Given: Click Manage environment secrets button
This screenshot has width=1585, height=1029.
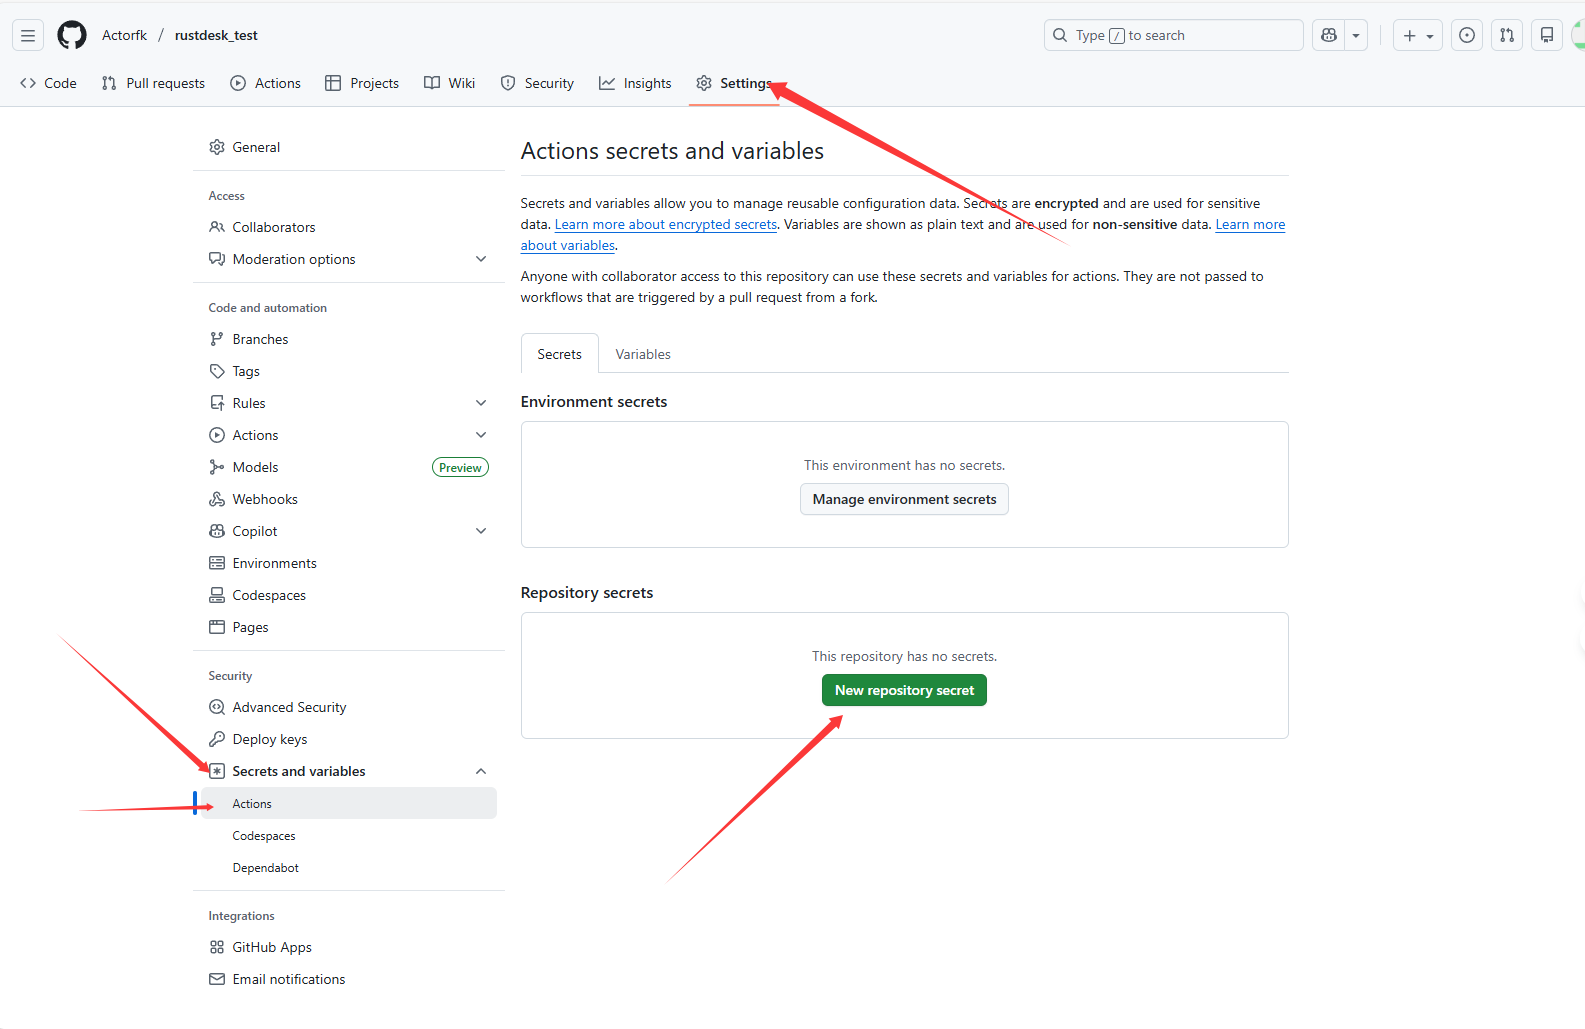Looking at the screenshot, I should point(904,499).
